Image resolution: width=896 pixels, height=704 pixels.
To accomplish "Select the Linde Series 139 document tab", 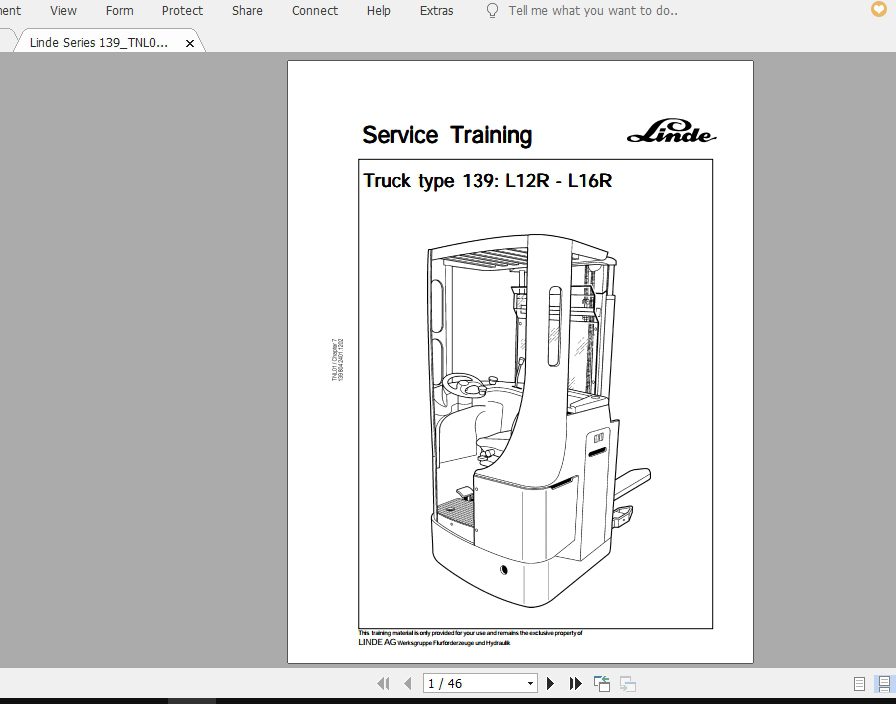I will point(99,43).
